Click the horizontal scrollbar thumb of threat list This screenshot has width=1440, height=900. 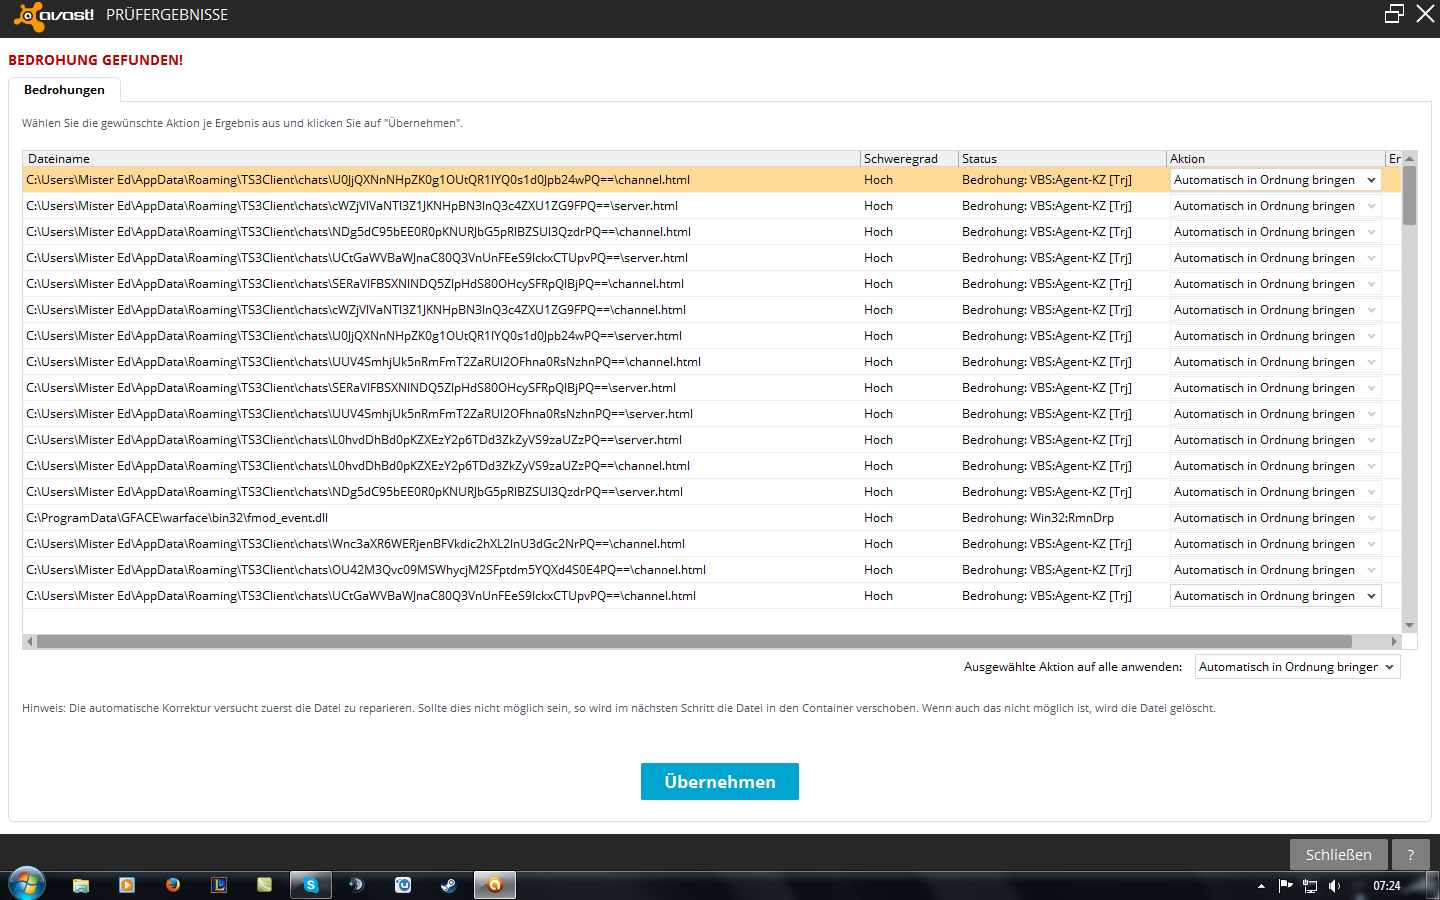tap(694, 641)
